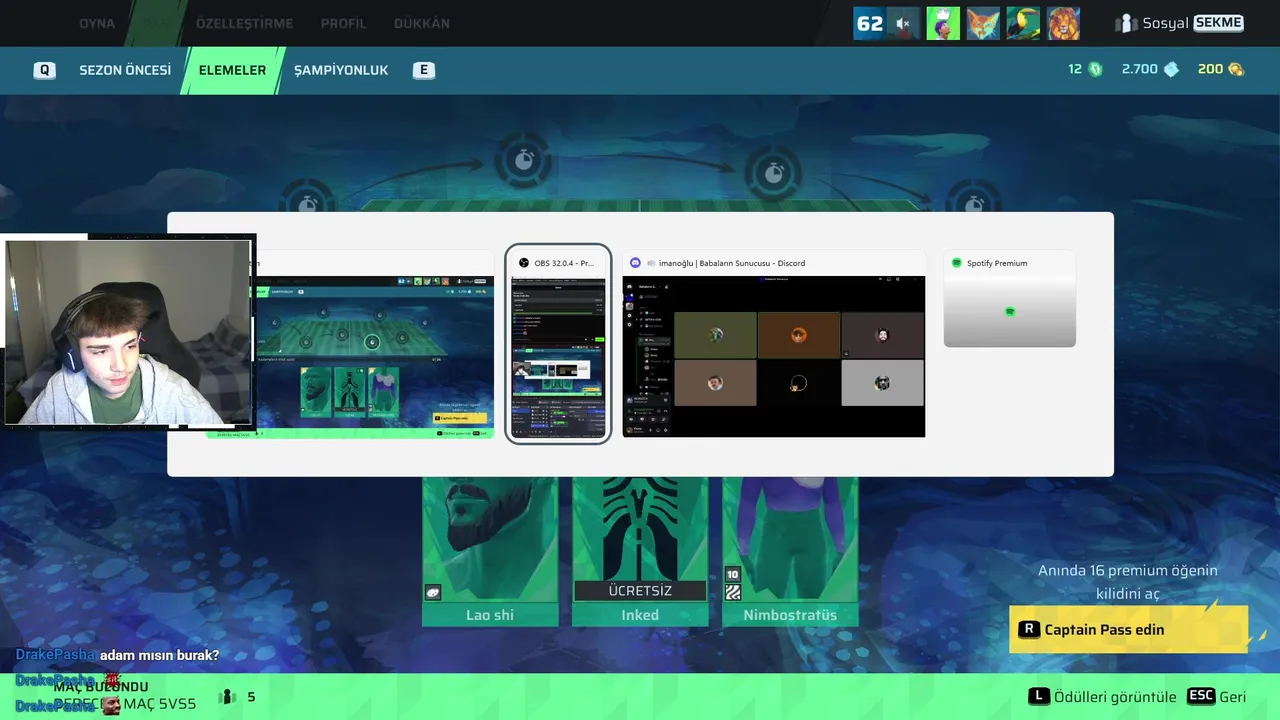The image size is (1280, 720).
Task: Click the green token currency icon
Action: pos(1095,69)
